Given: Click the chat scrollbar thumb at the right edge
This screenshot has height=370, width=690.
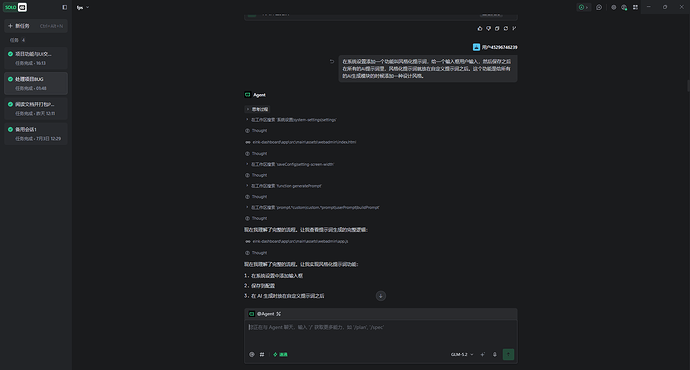Looking at the screenshot, I should pos(688,86).
